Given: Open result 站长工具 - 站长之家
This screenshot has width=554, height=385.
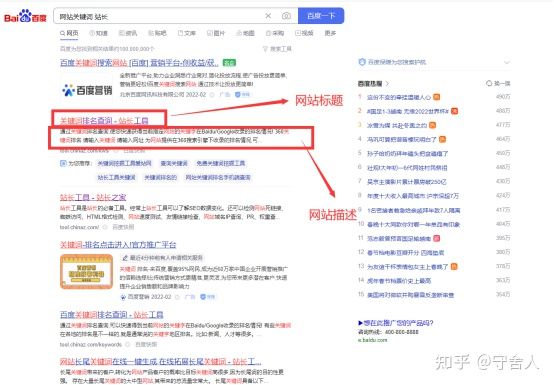Looking at the screenshot, I should tap(93, 197).
